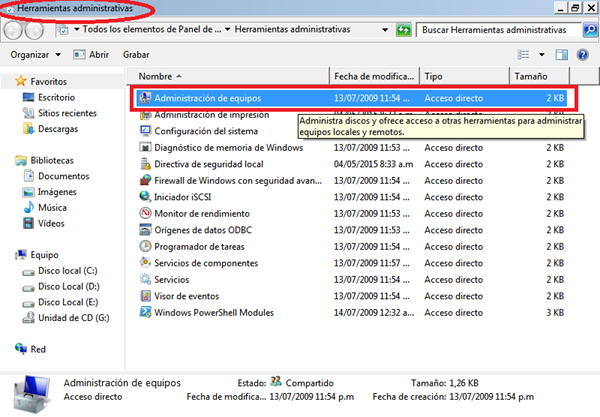600x417 pixels.
Task: Select the Servicios de componentes icon
Action: 145,263
